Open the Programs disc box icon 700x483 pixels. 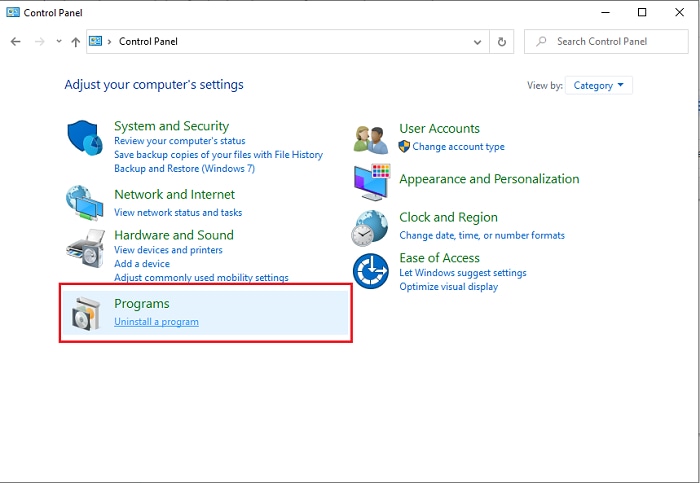point(86,313)
